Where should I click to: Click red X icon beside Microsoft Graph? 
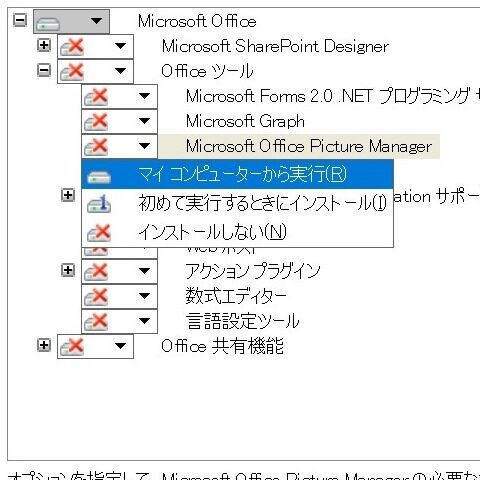(96, 122)
